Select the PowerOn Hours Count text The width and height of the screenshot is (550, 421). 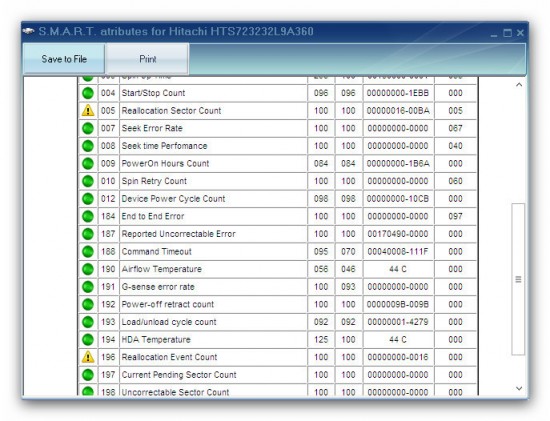point(165,163)
